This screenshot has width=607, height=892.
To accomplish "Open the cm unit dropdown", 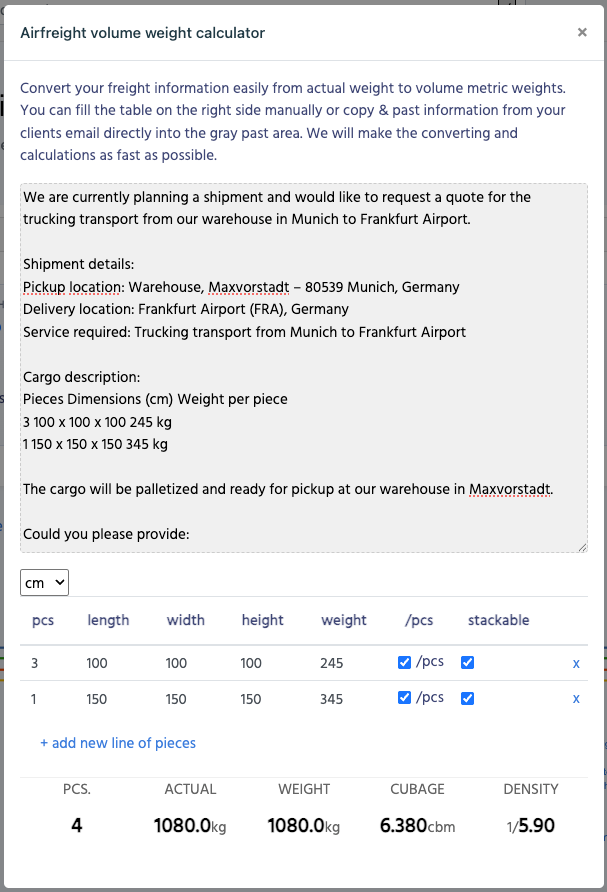I will pos(44,581).
